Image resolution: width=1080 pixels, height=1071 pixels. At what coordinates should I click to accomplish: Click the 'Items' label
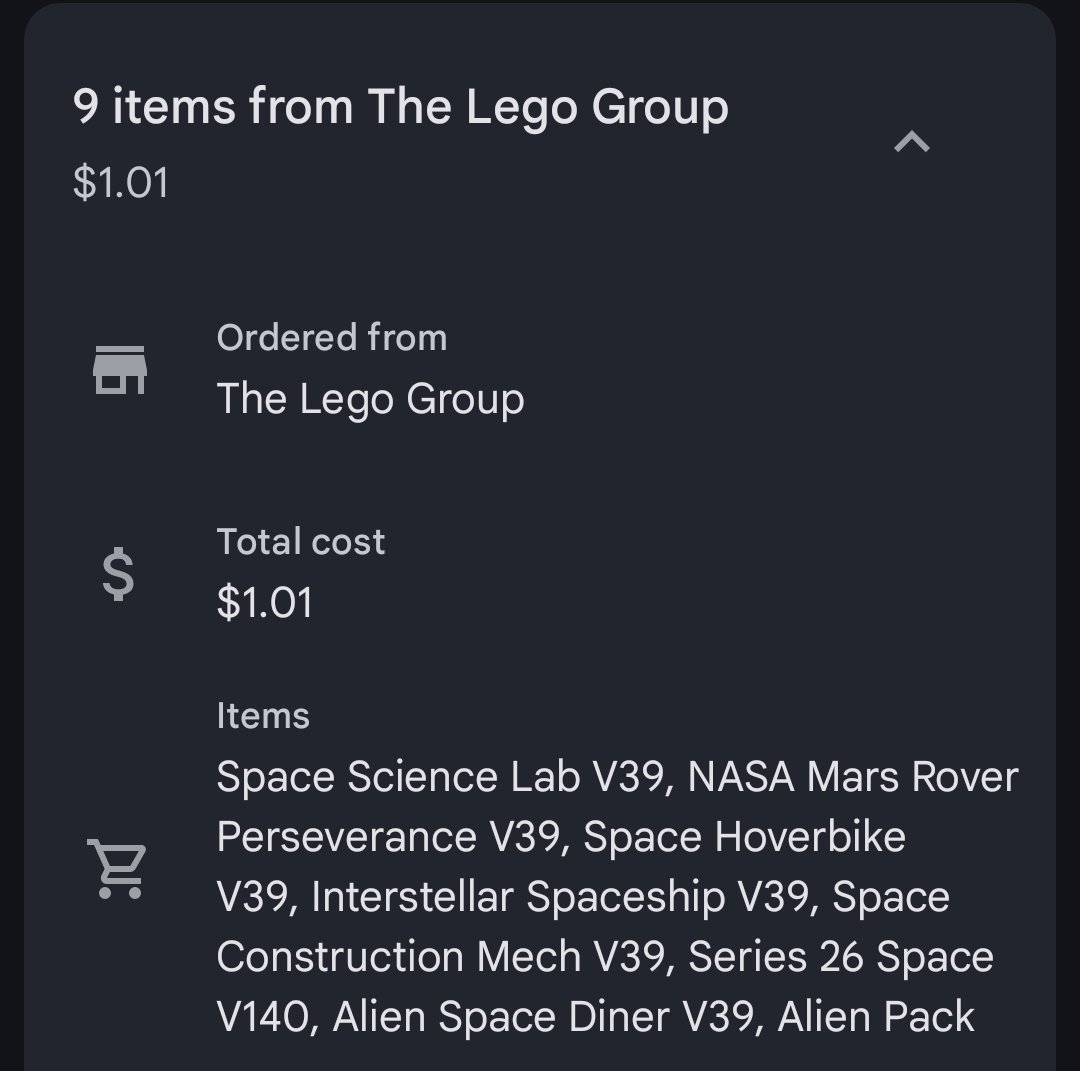pos(263,716)
